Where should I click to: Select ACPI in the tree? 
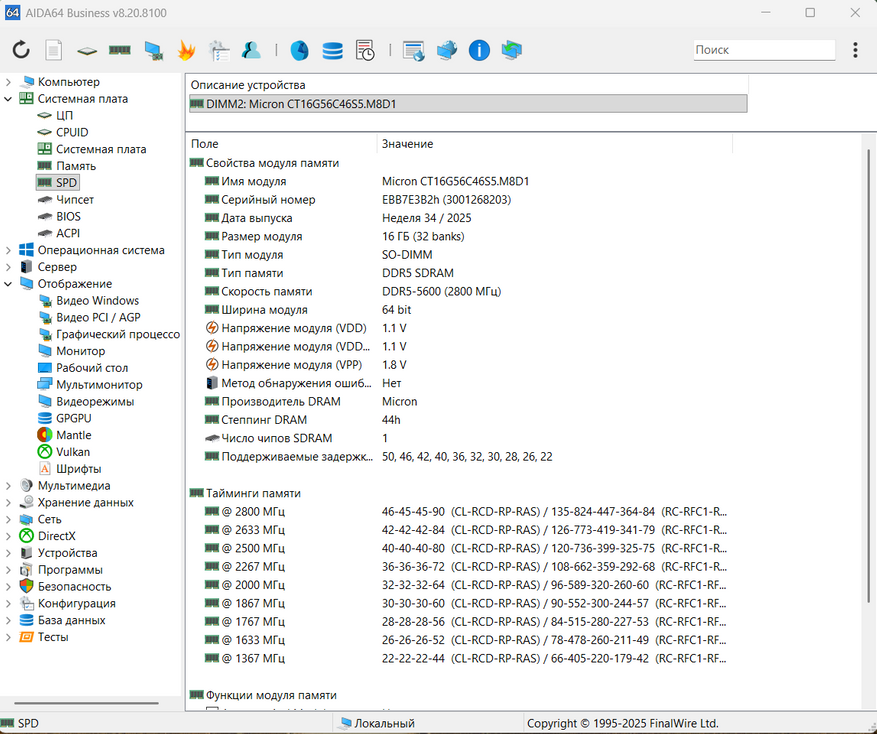[x=68, y=233]
